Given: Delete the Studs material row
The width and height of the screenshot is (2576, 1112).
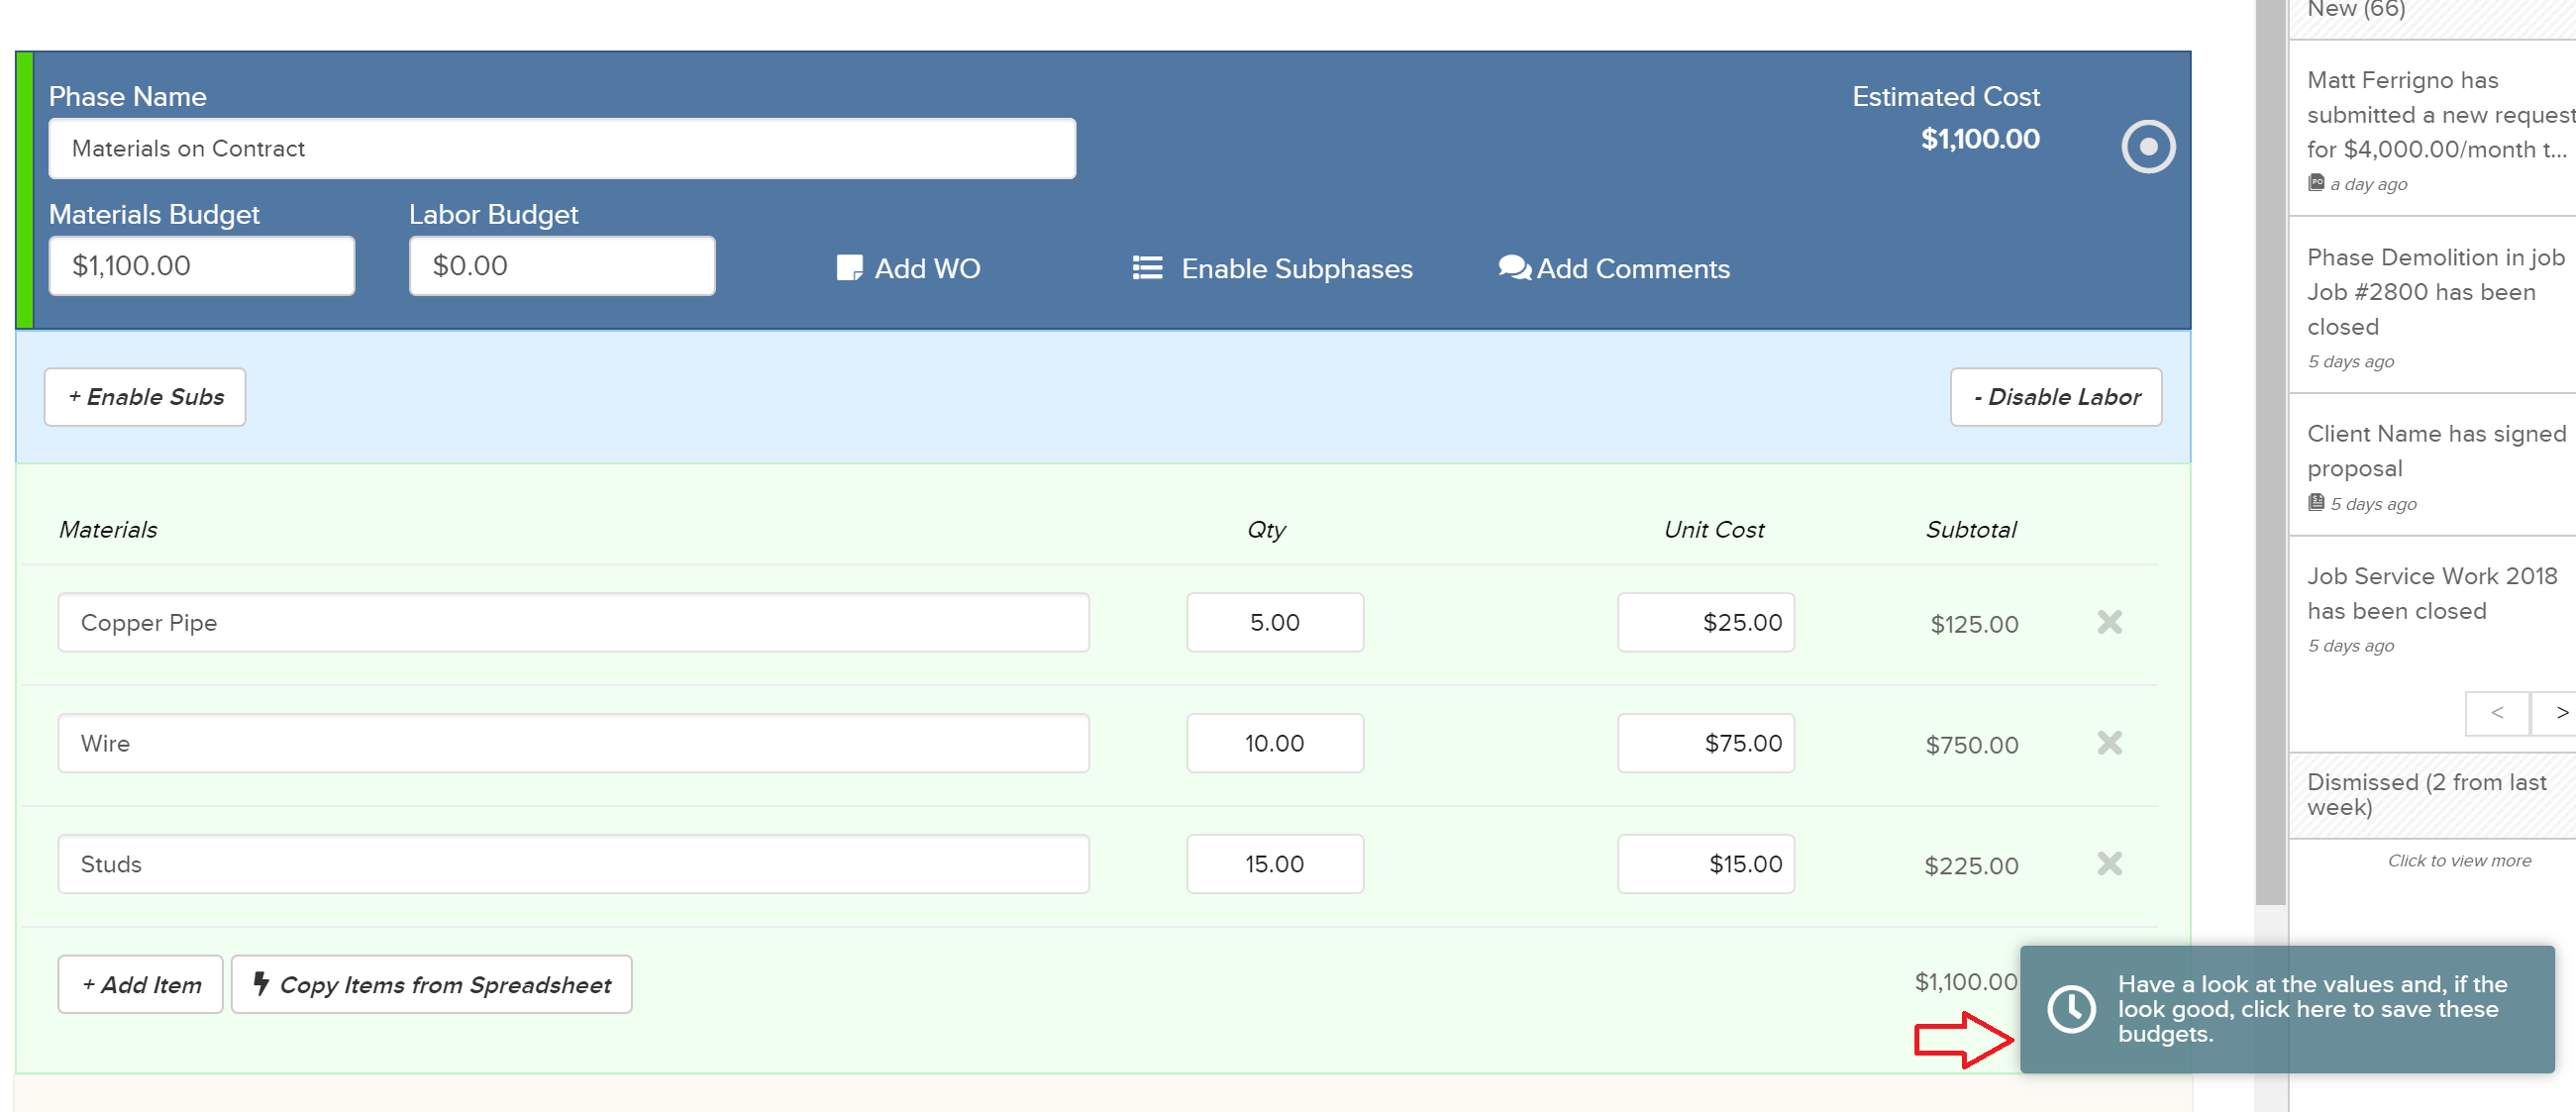Looking at the screenshot, I should [x=2109, y=864].
